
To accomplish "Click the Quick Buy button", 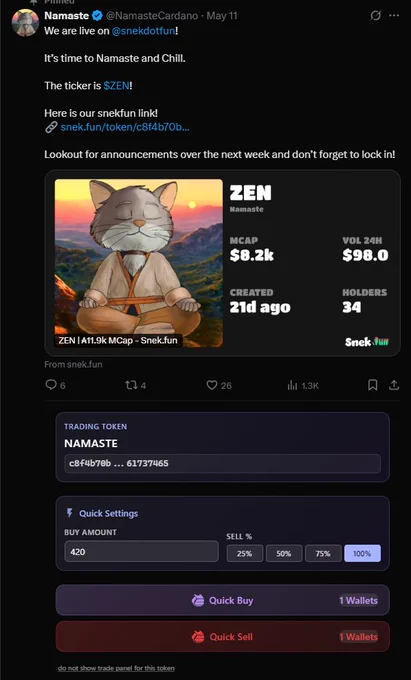I will coord(222,600).
